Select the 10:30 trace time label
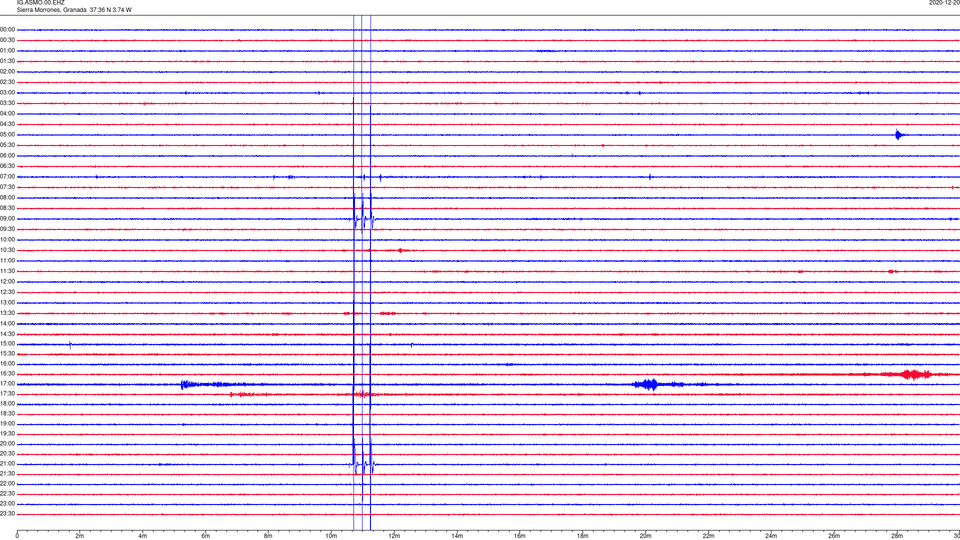Image resolution: width=960 pixels, height=540 pixels. pyautogui.click(x=7, y=250)
